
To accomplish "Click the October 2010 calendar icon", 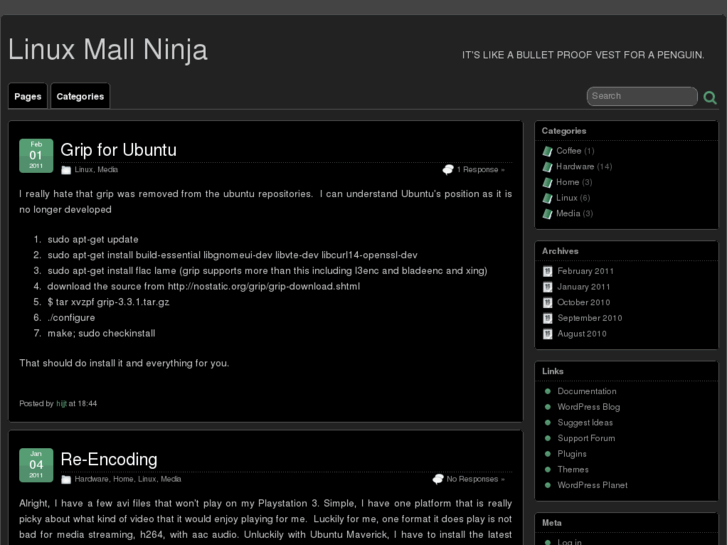I will coord(548,303).
